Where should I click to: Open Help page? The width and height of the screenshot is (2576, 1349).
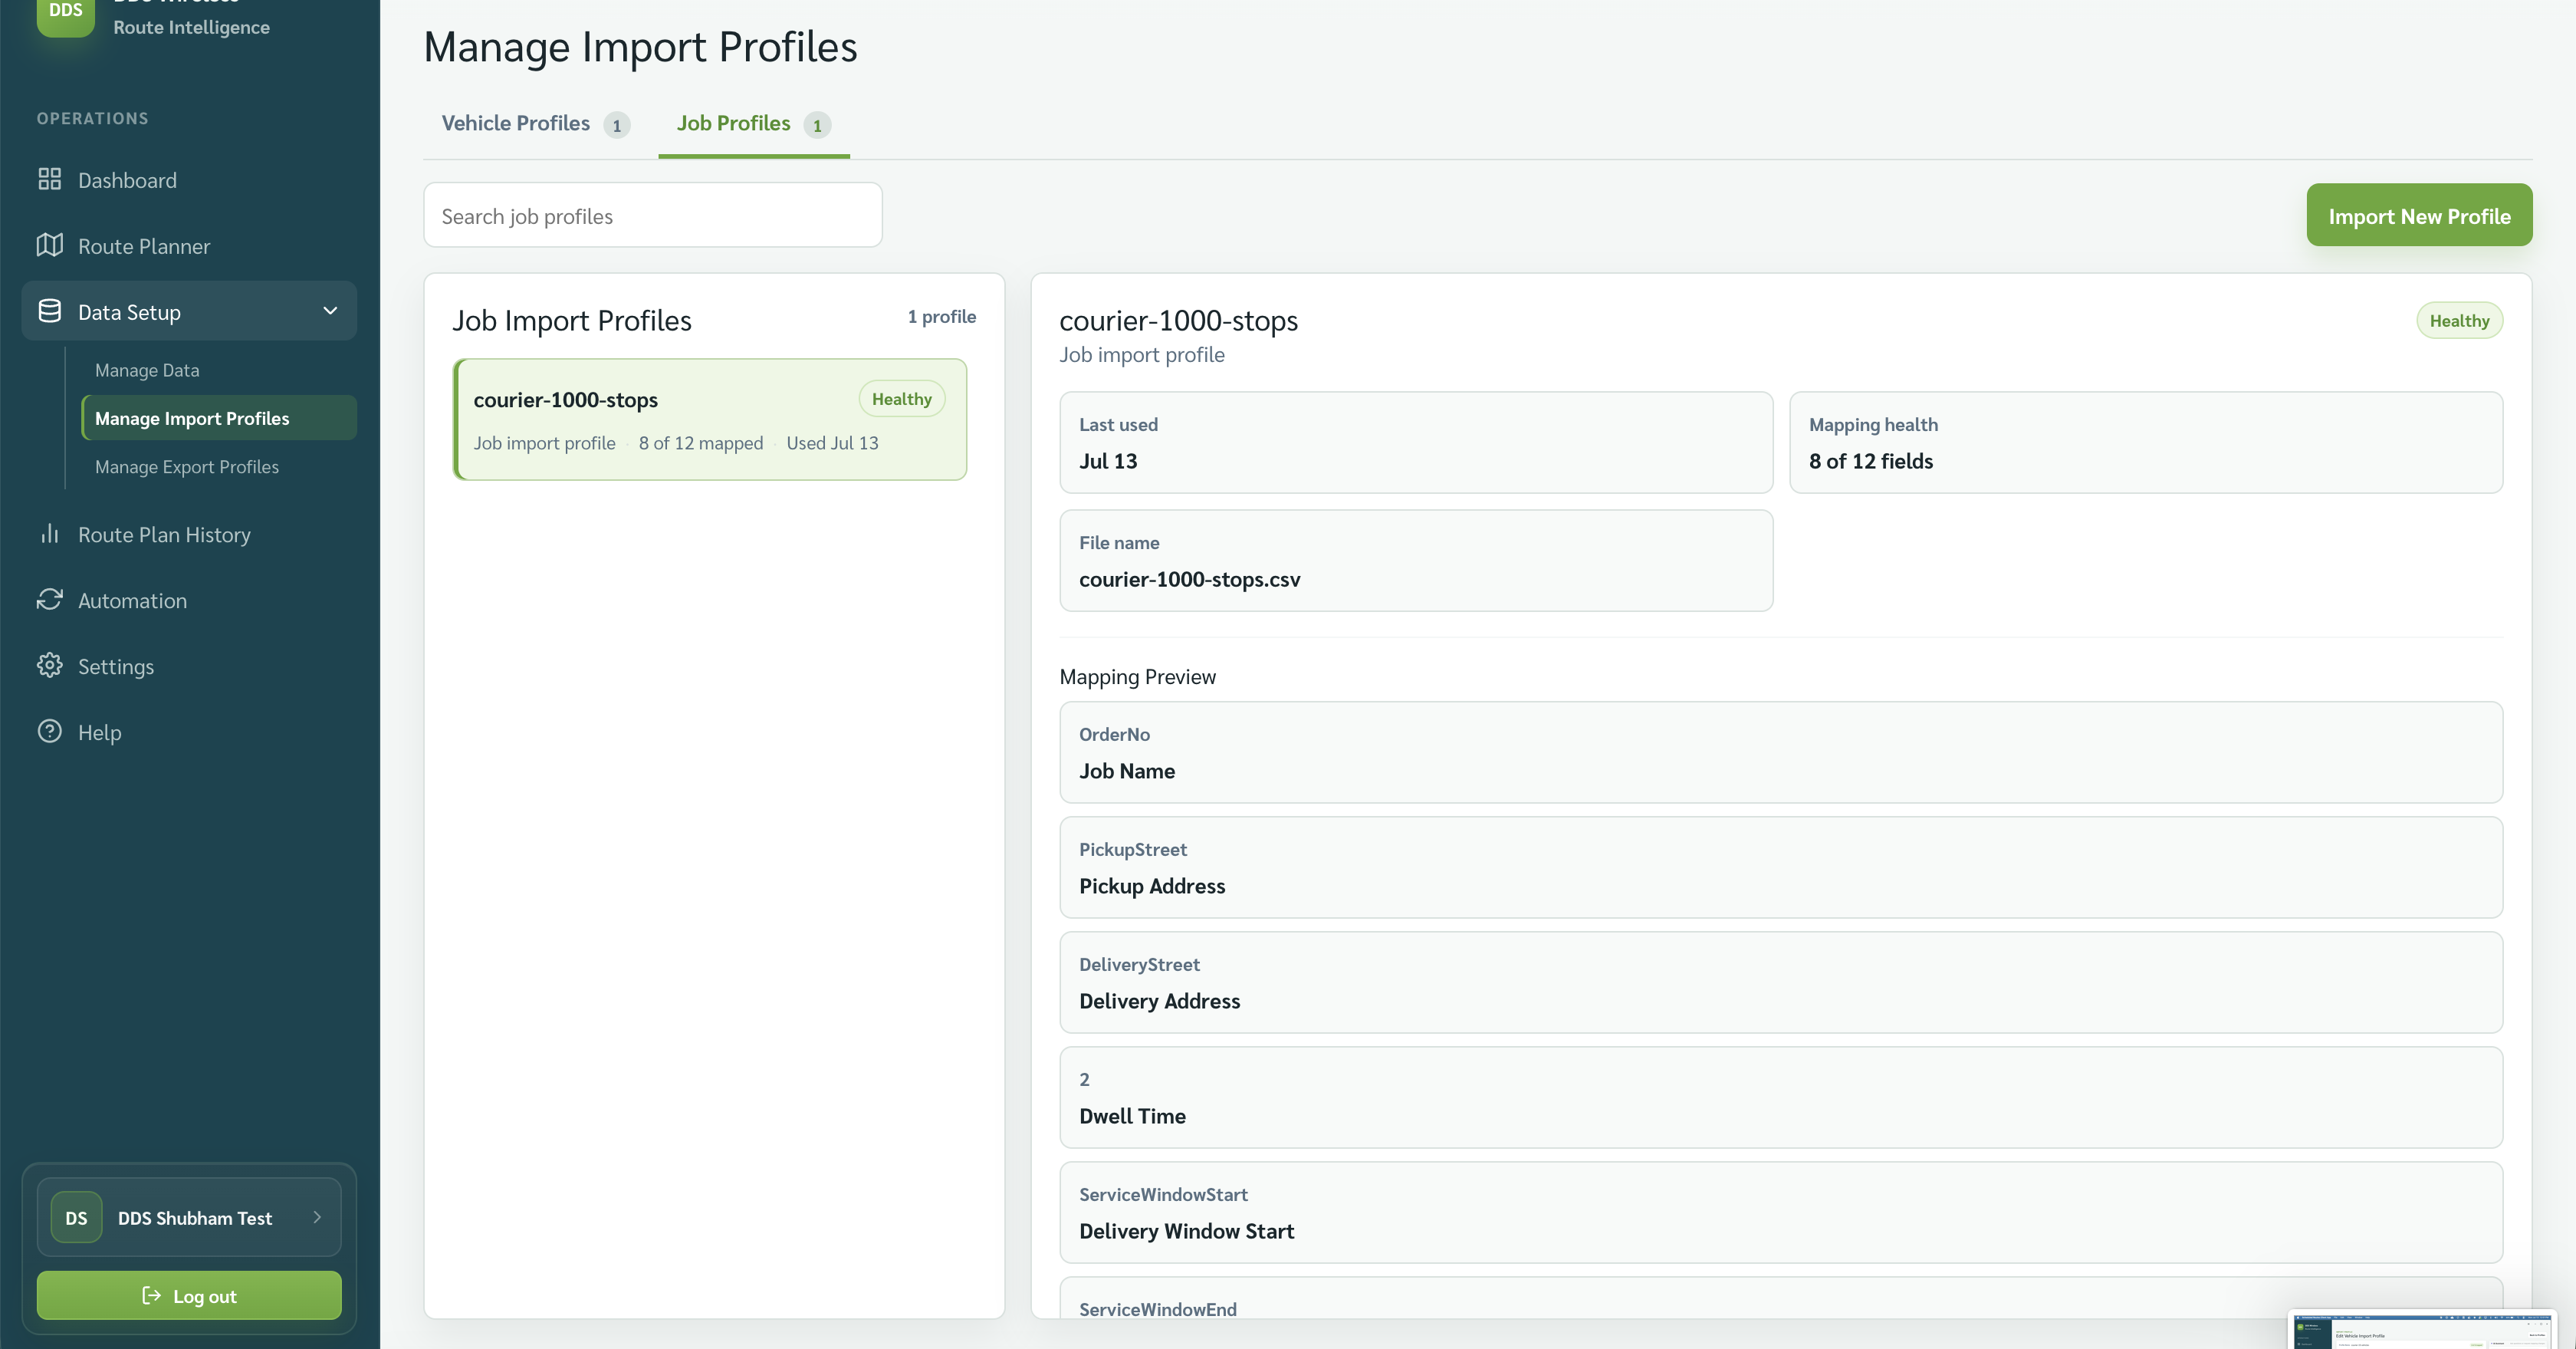tap(189, 733)
